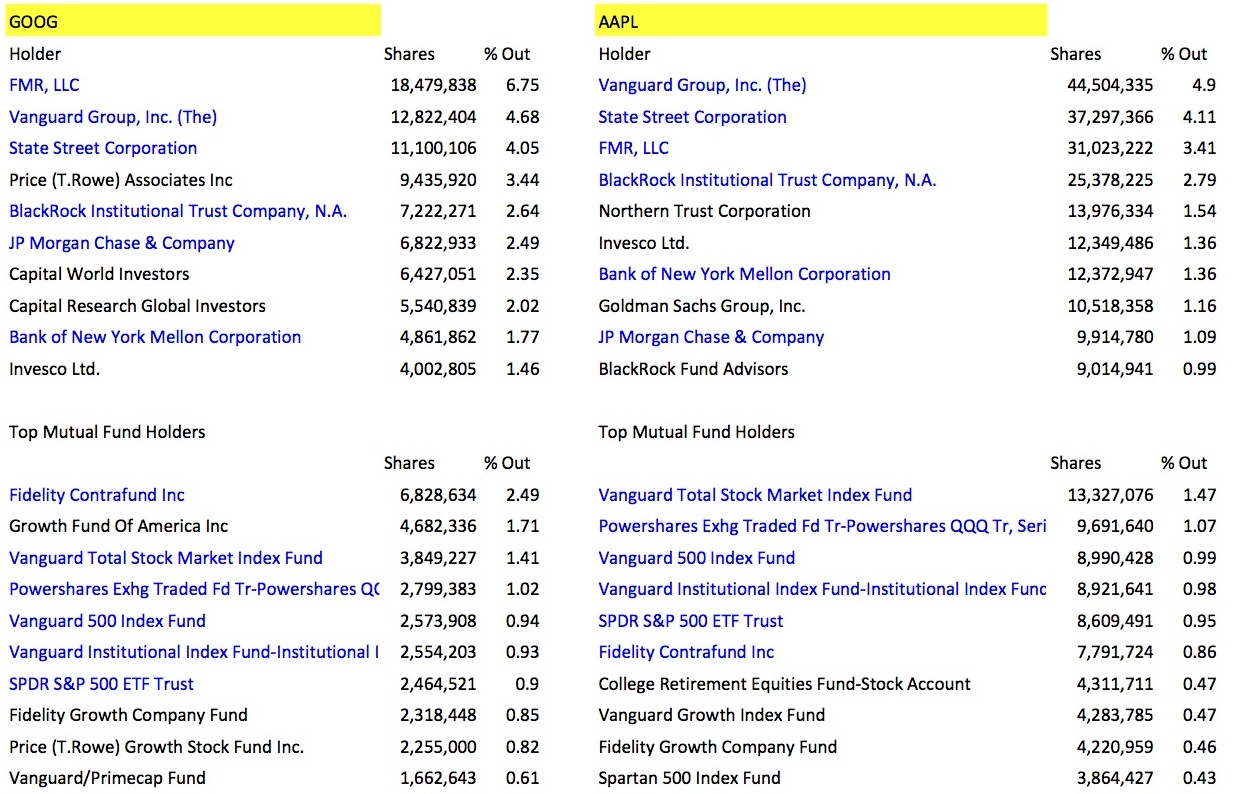Click the BlackRock Fund Advisors holder name
The image size is (1237, 794).
click(x=693, y=369)
